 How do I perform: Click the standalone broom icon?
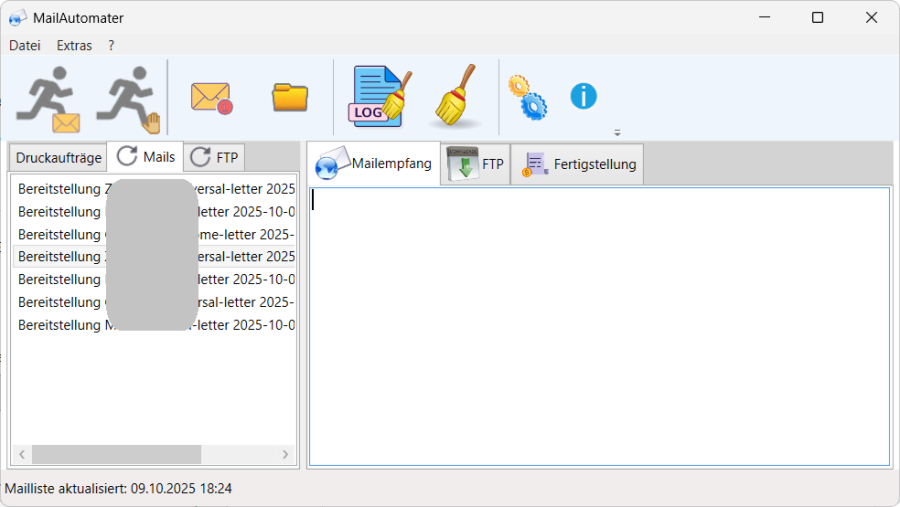(456, 97)
